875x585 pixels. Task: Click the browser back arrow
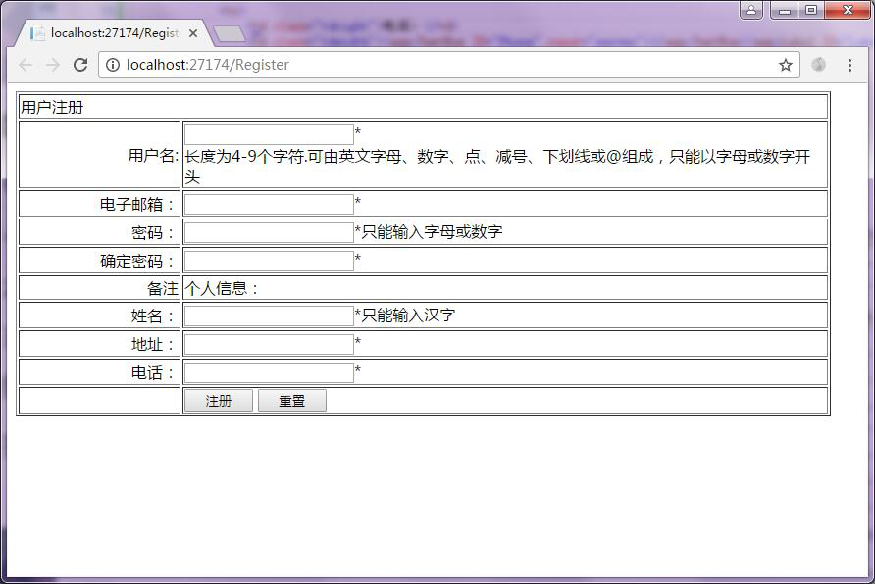pyautogui.click(x=26, y=65)
